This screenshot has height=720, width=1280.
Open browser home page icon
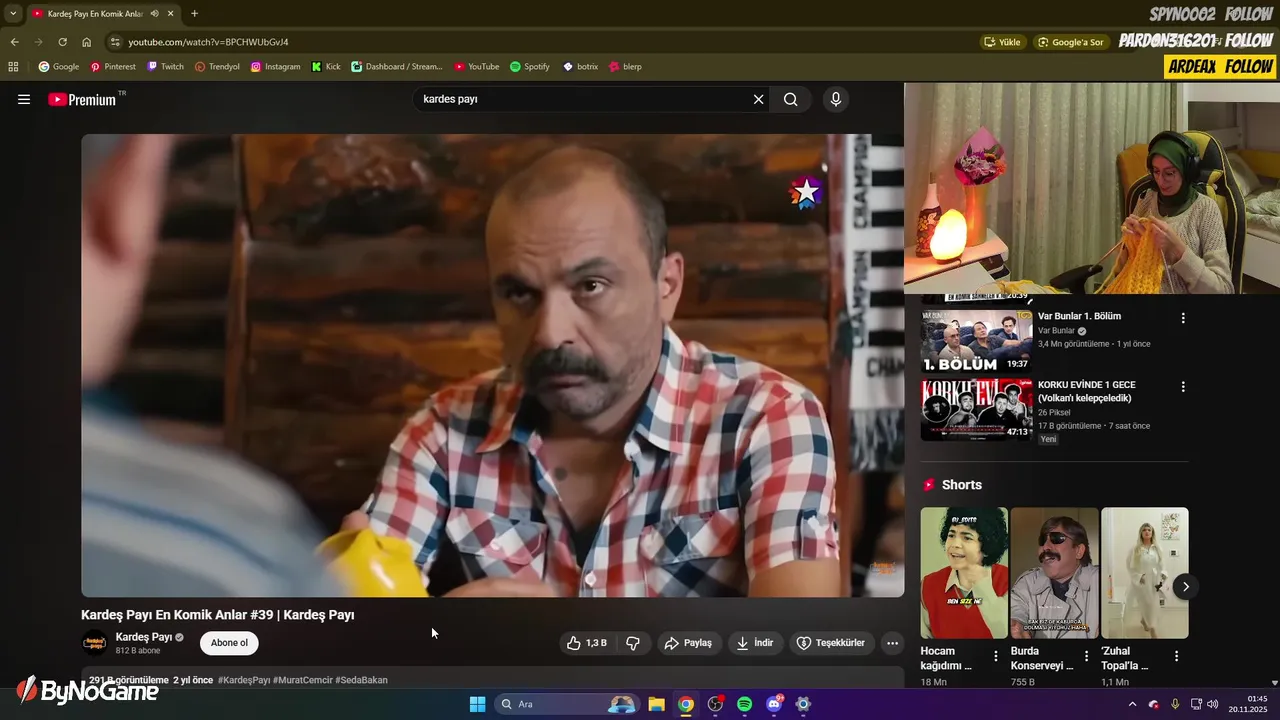(86, 42)
